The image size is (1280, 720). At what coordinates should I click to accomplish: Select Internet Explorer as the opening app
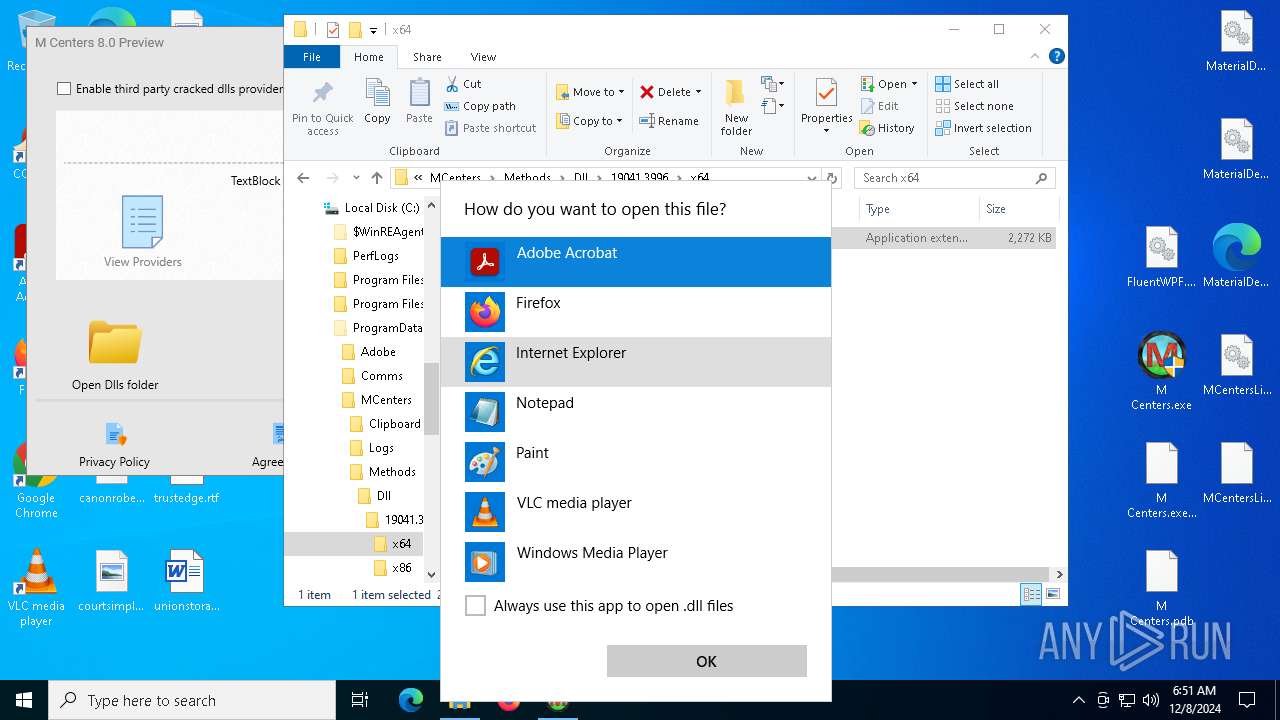point(636,362)
